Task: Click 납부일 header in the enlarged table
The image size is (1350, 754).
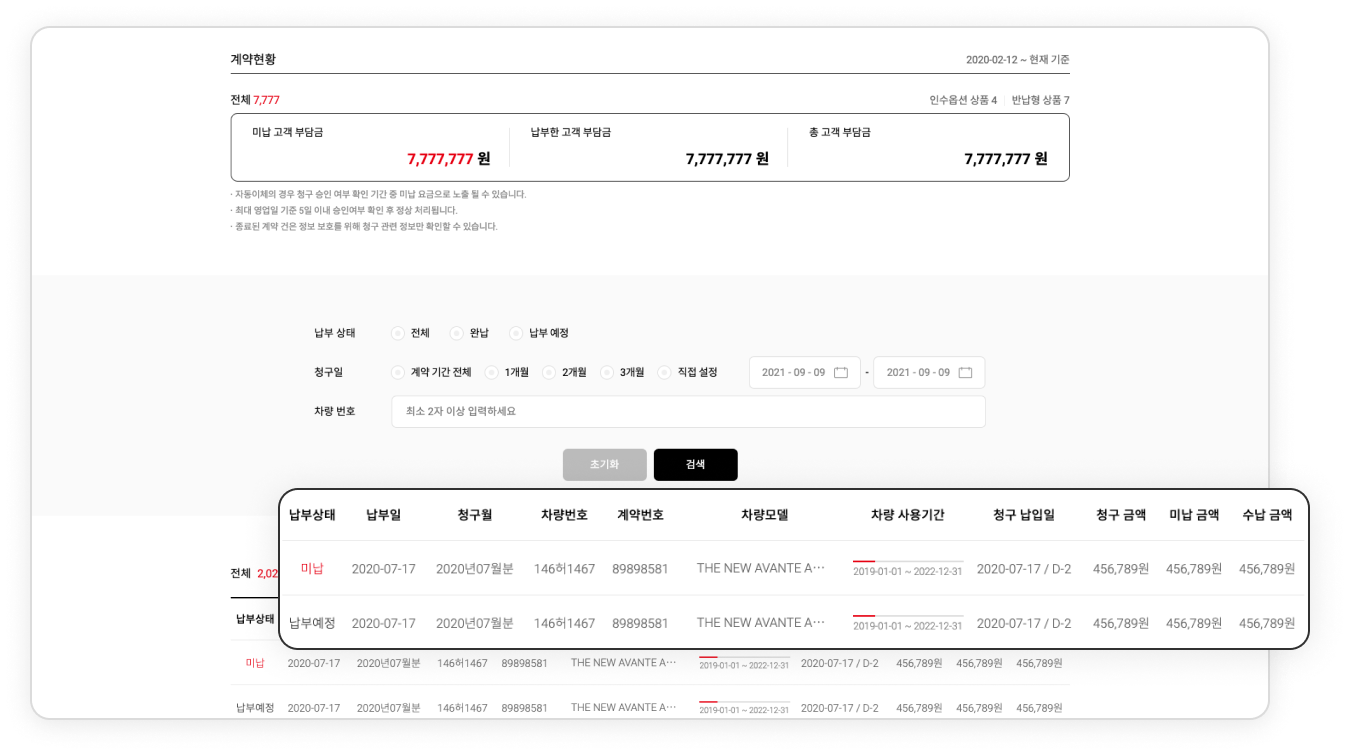Action: coord(384,515)
